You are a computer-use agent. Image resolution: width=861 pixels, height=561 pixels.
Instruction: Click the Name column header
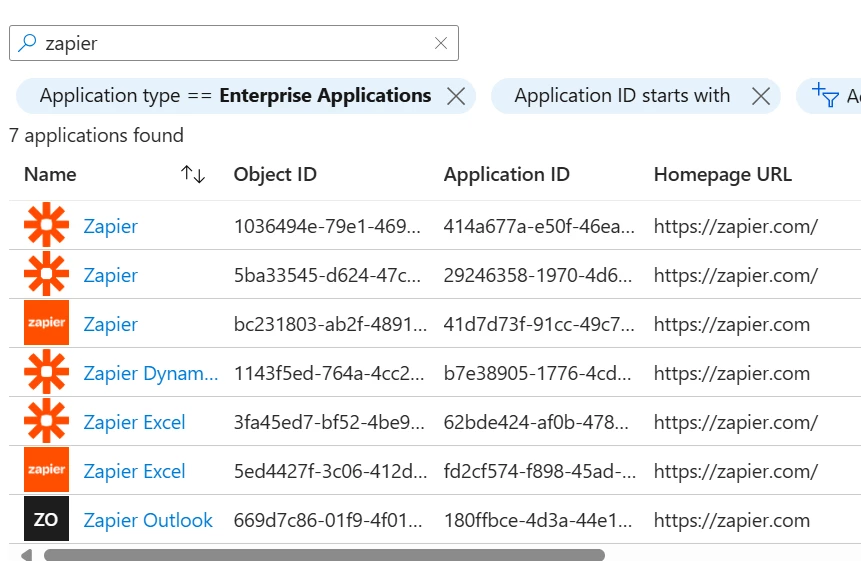click(x=50, y=175)
